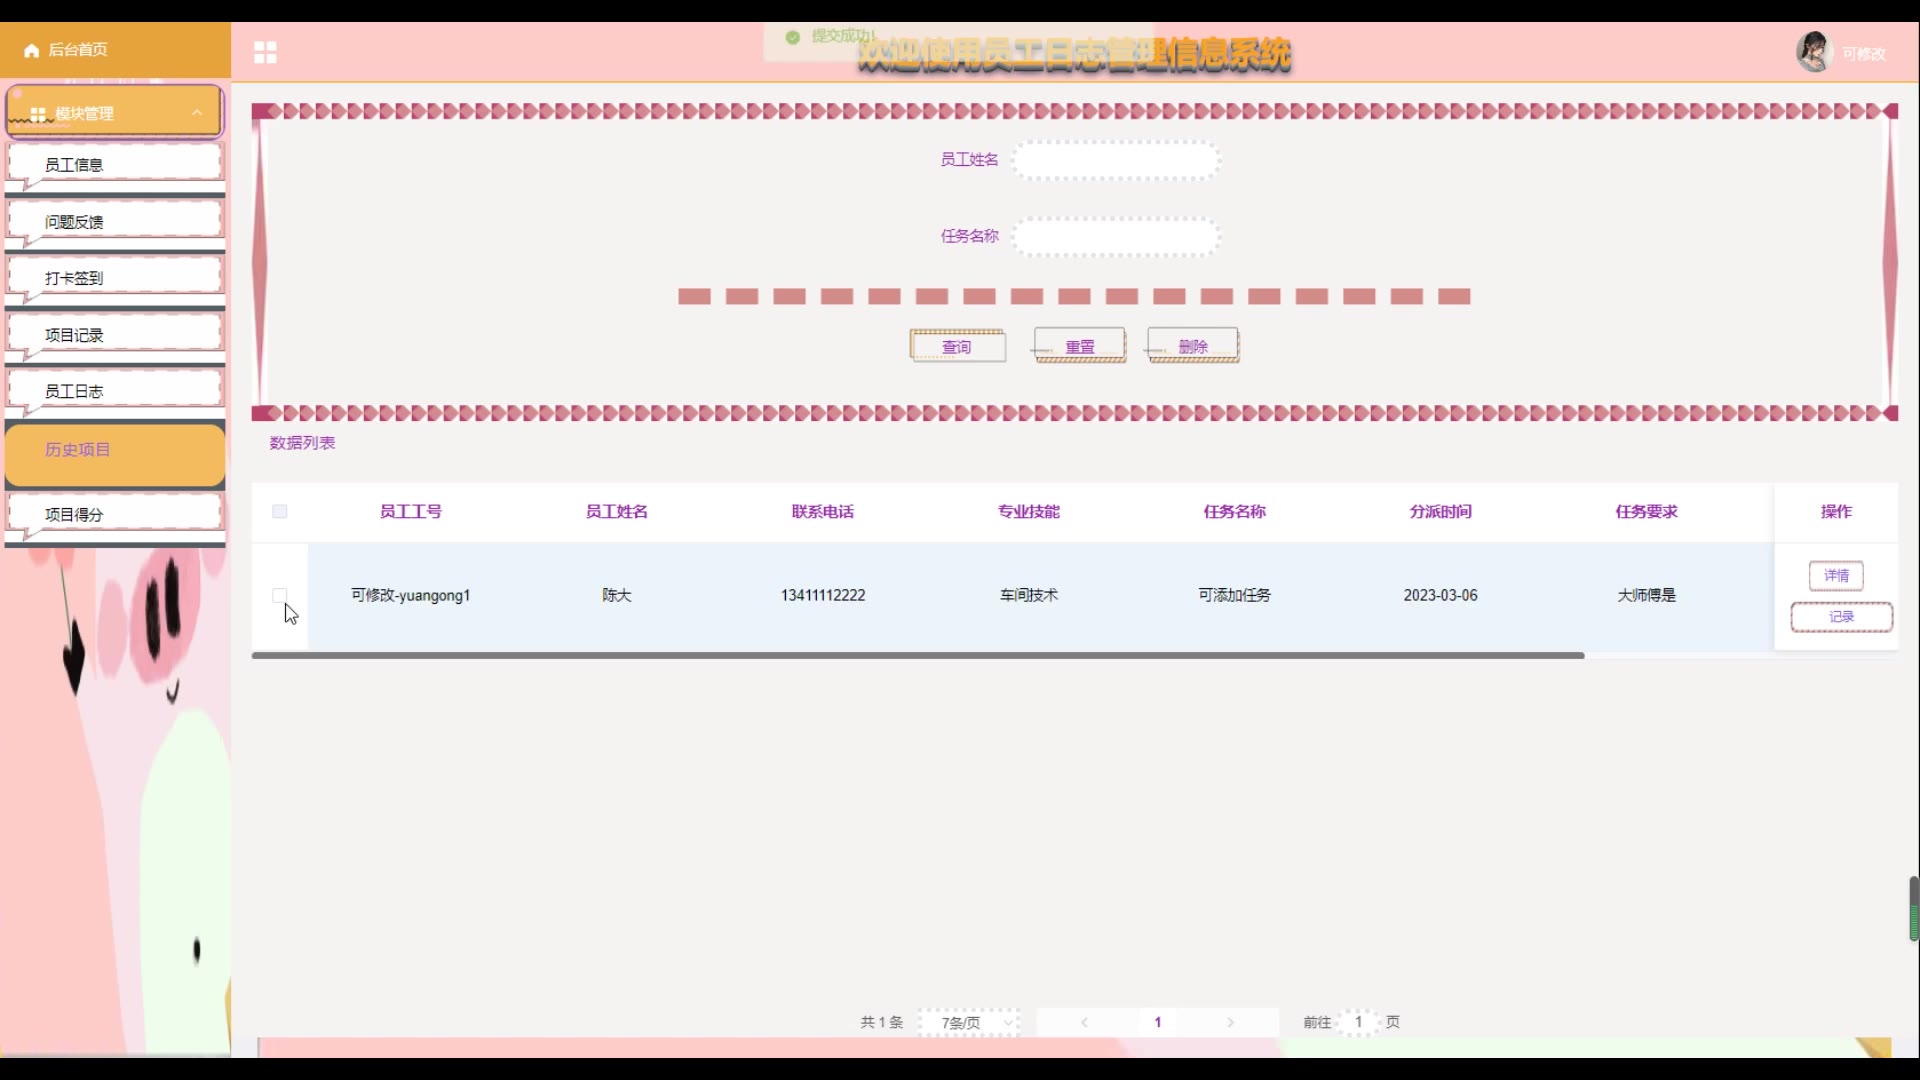Open the 打卡签到 menu item

click(x=115, y=278)
